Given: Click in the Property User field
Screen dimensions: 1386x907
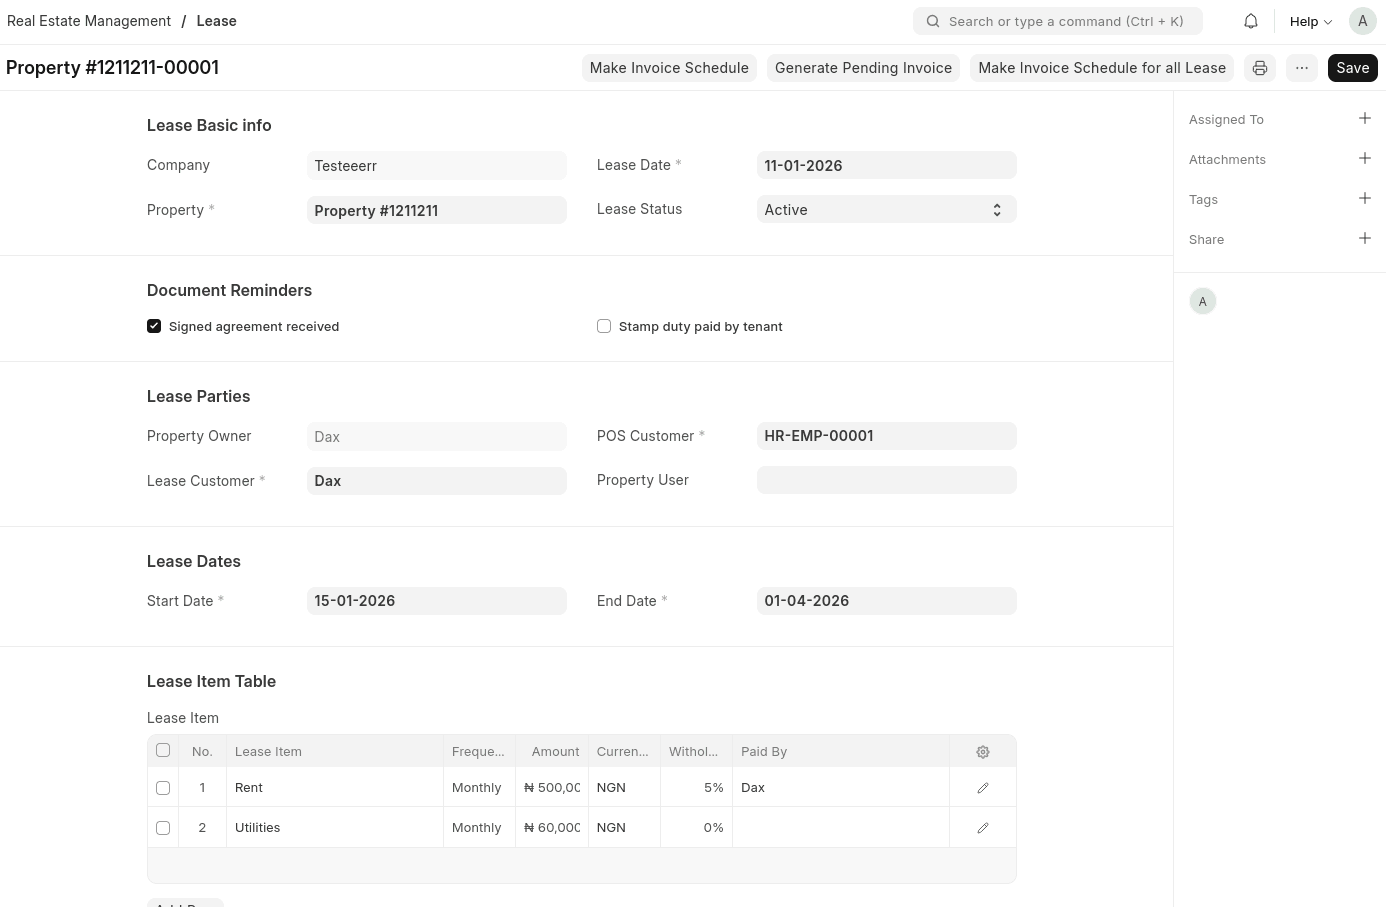Looking at the screenshot, I should [886, 480].
